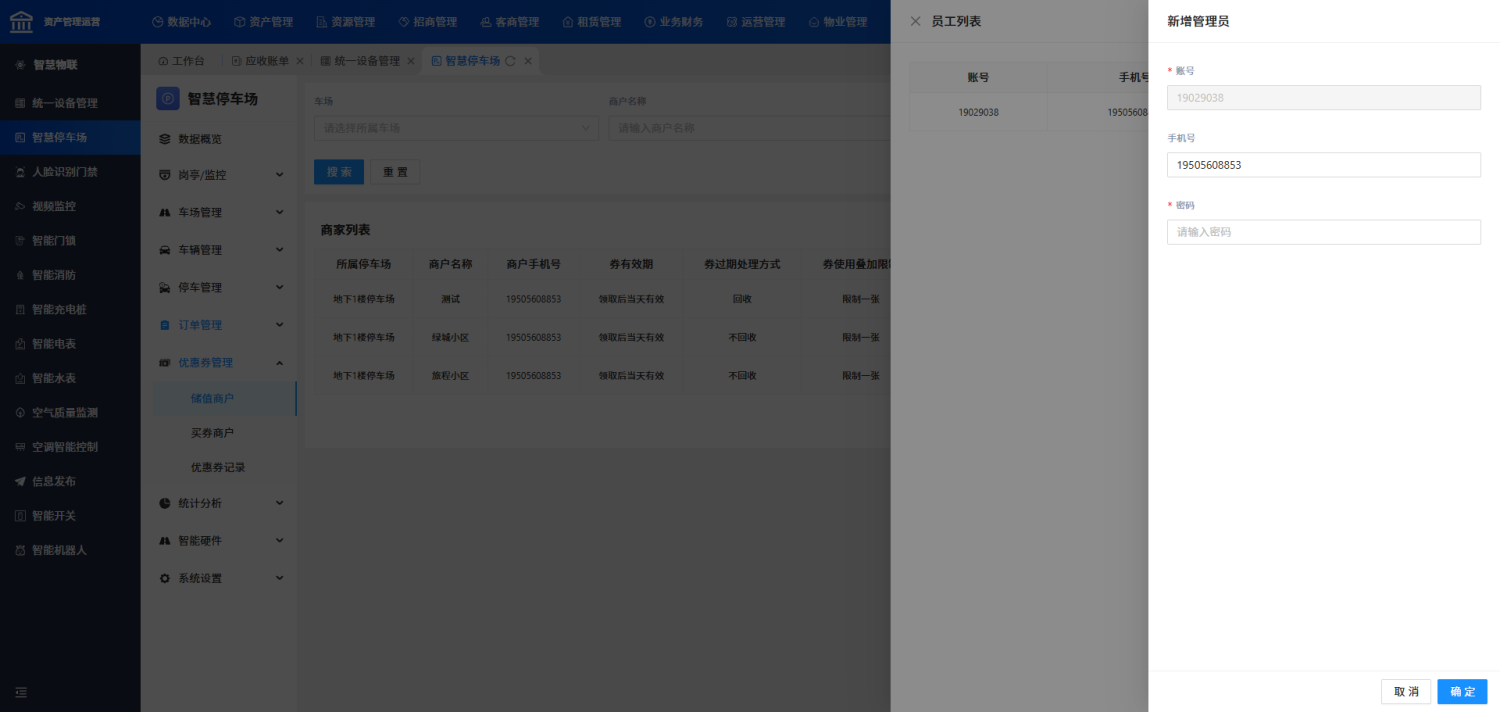Click the 智能电表 sidebar icon
Image resolution: width=1500 pixels, height=712 pixels.
[x=20, y=344]
